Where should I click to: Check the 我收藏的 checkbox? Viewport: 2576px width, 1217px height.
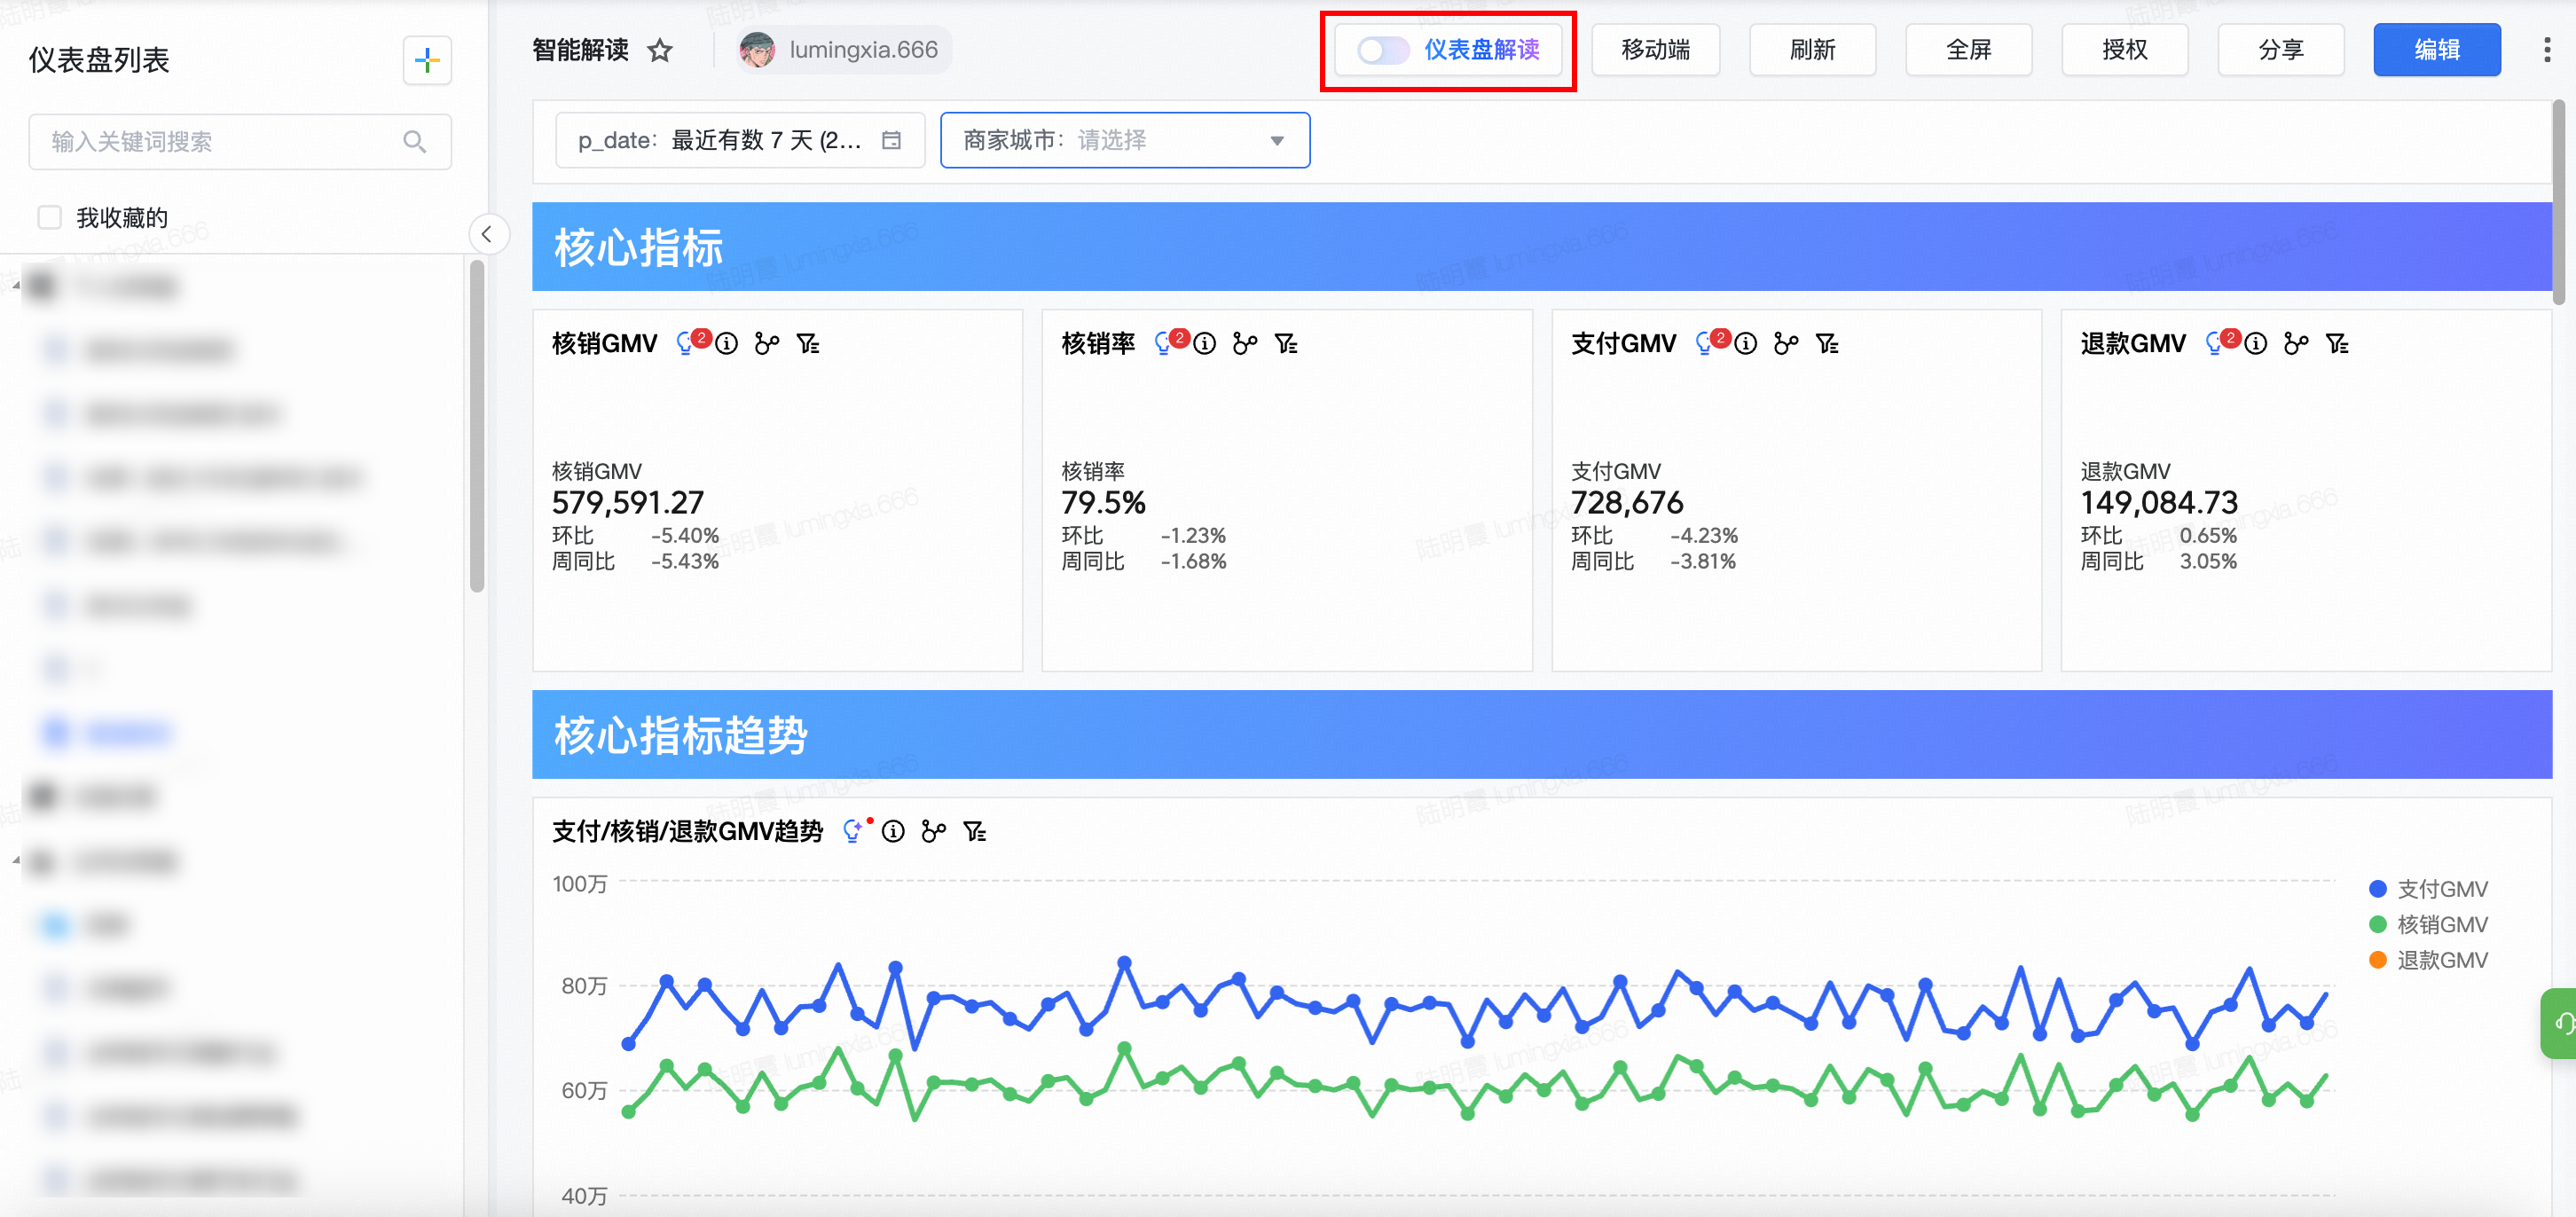(x=49, y=217)
